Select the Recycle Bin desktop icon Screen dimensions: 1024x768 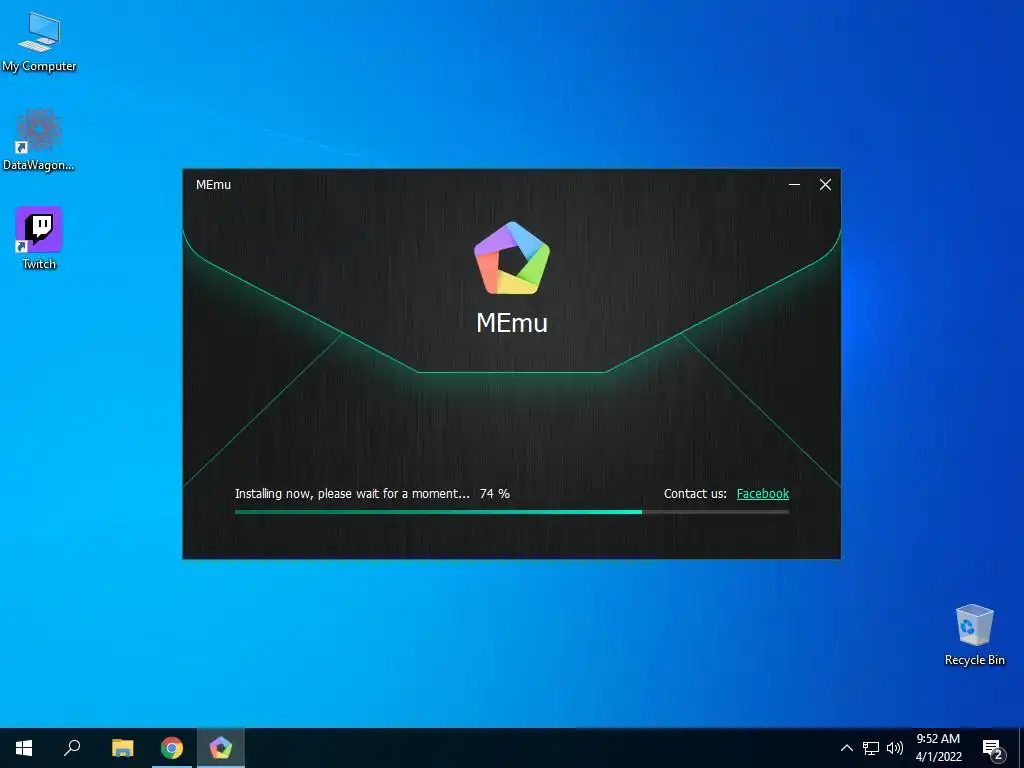[x=974, y=635]
